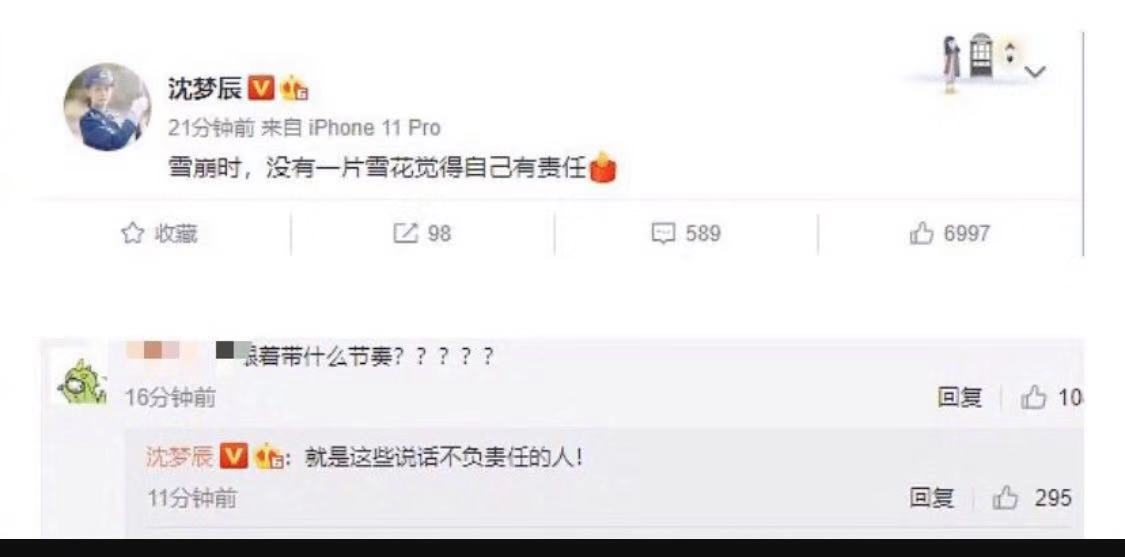Open the green dinosaur commenter avatar
Image resolution: width=1125 pixels, height=557 pixels.
tap(81, 382)
